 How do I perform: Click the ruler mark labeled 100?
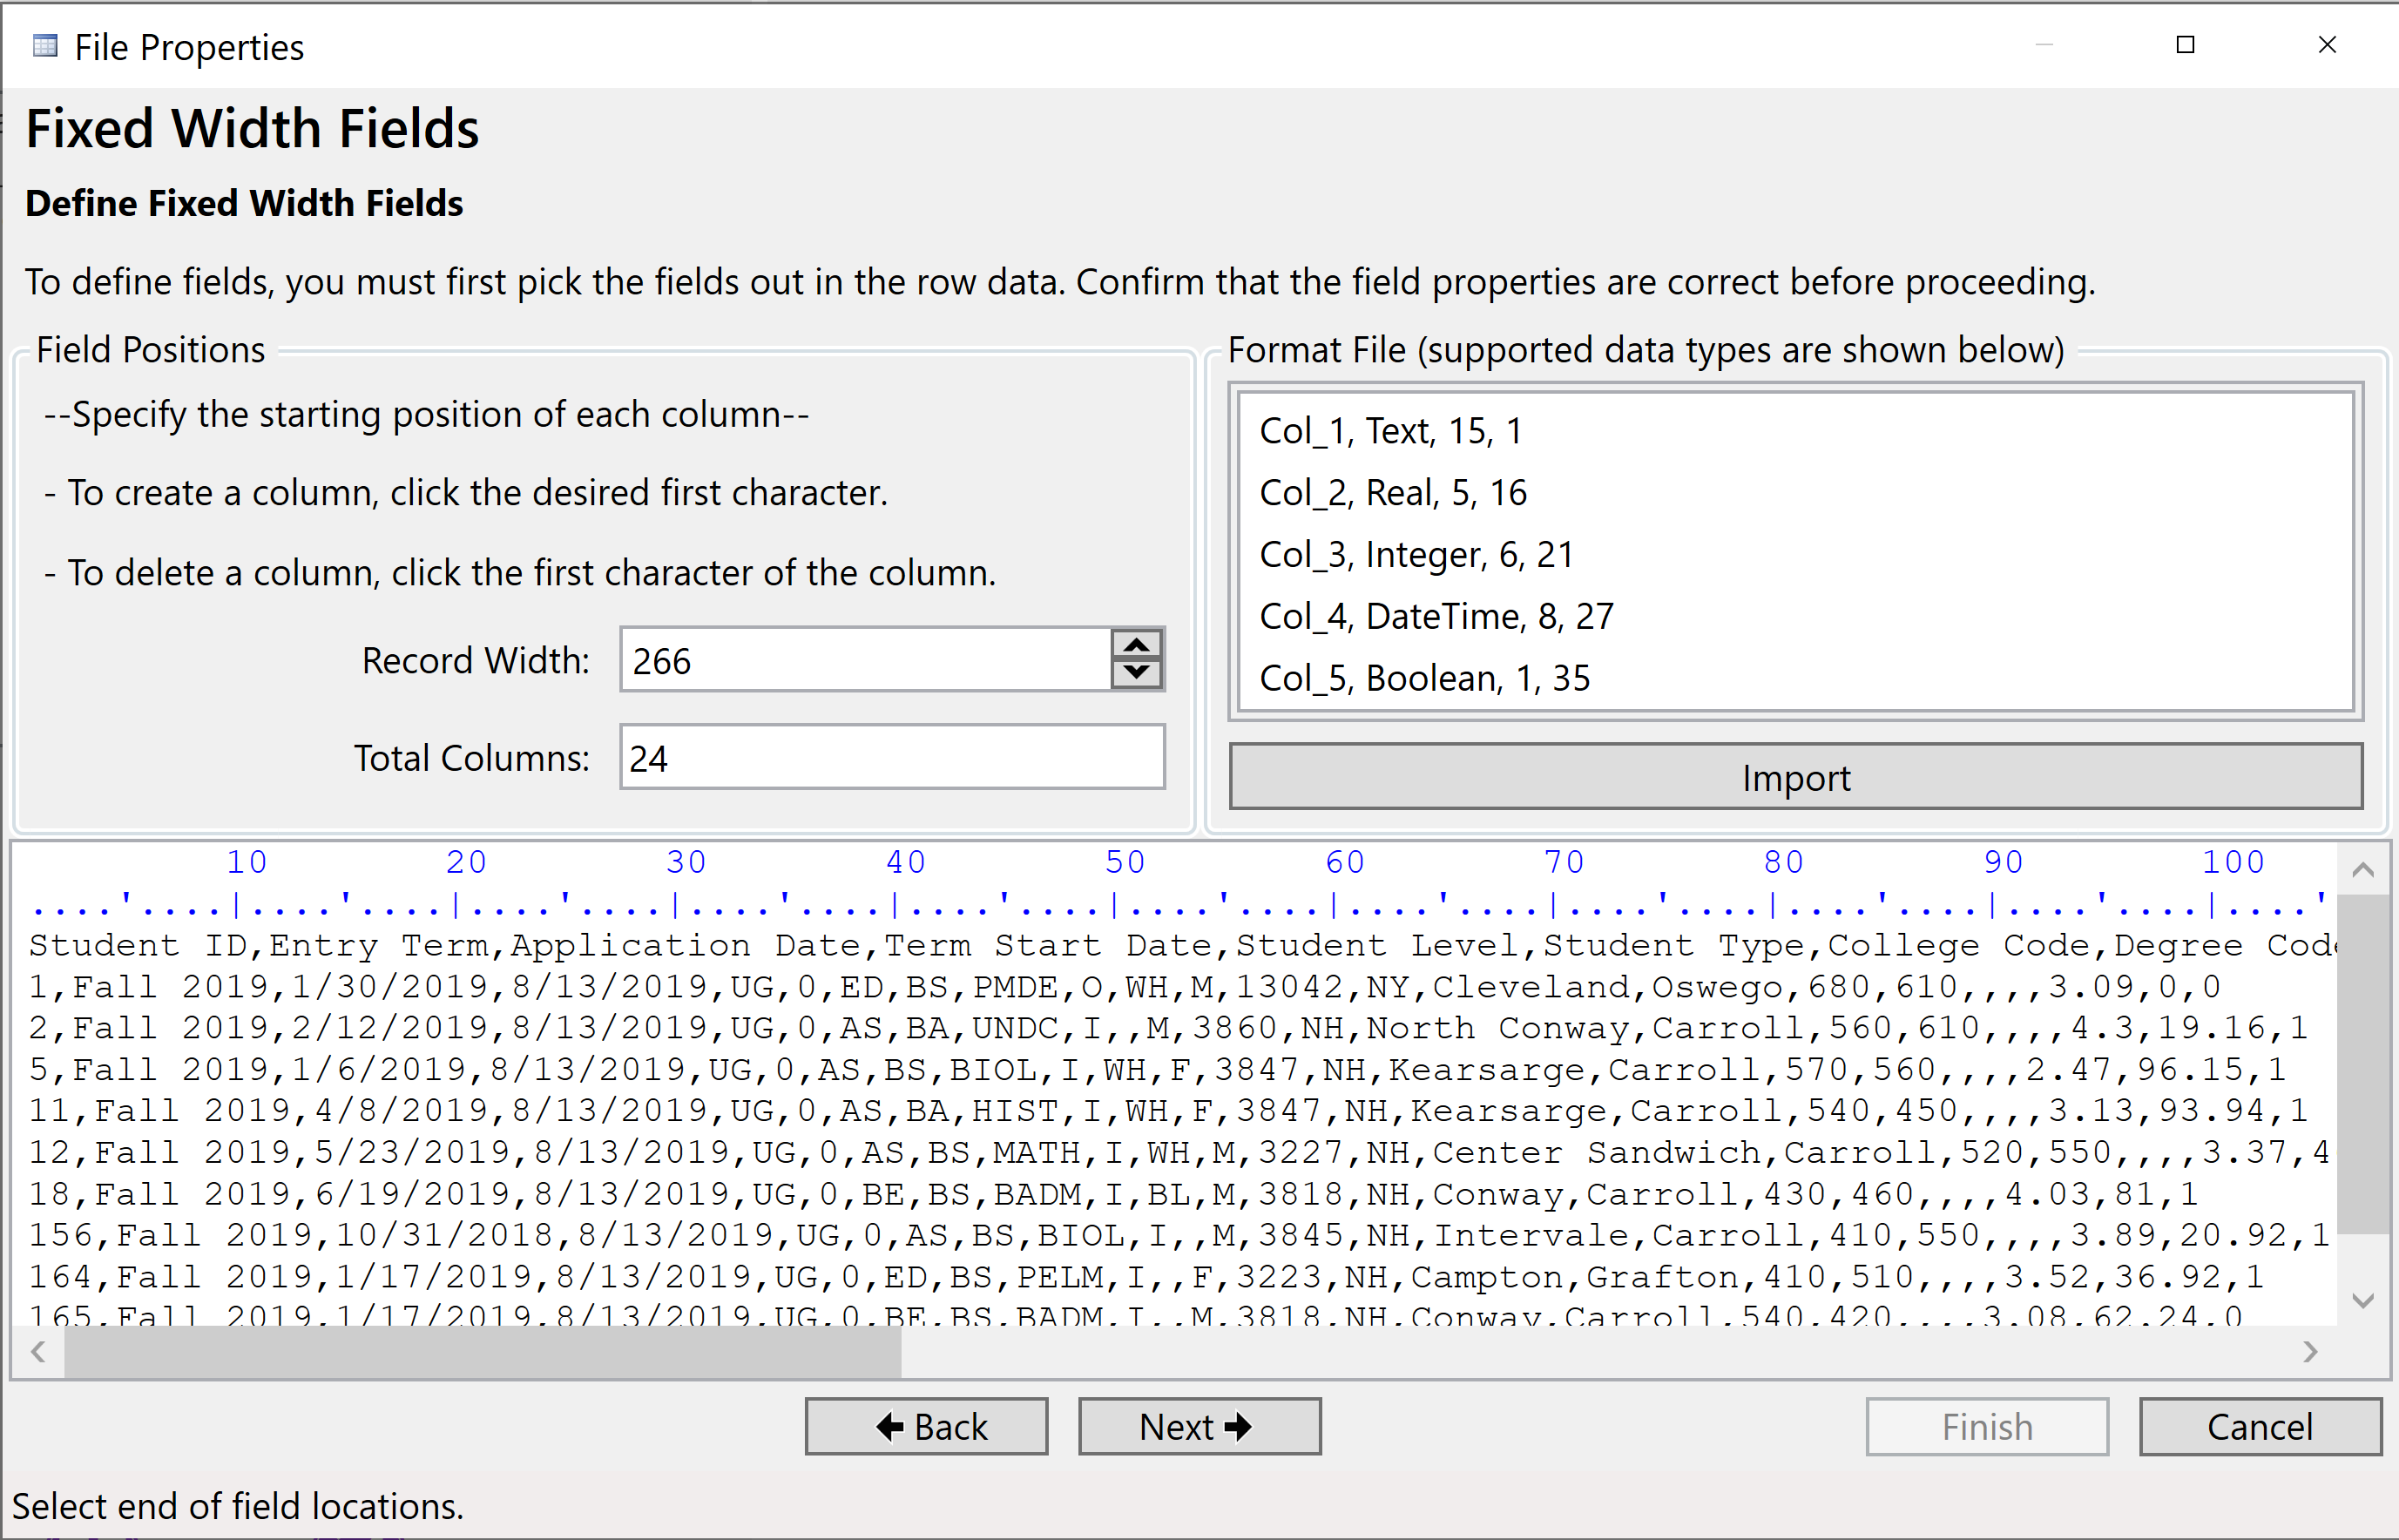(x=2233, y=862)
